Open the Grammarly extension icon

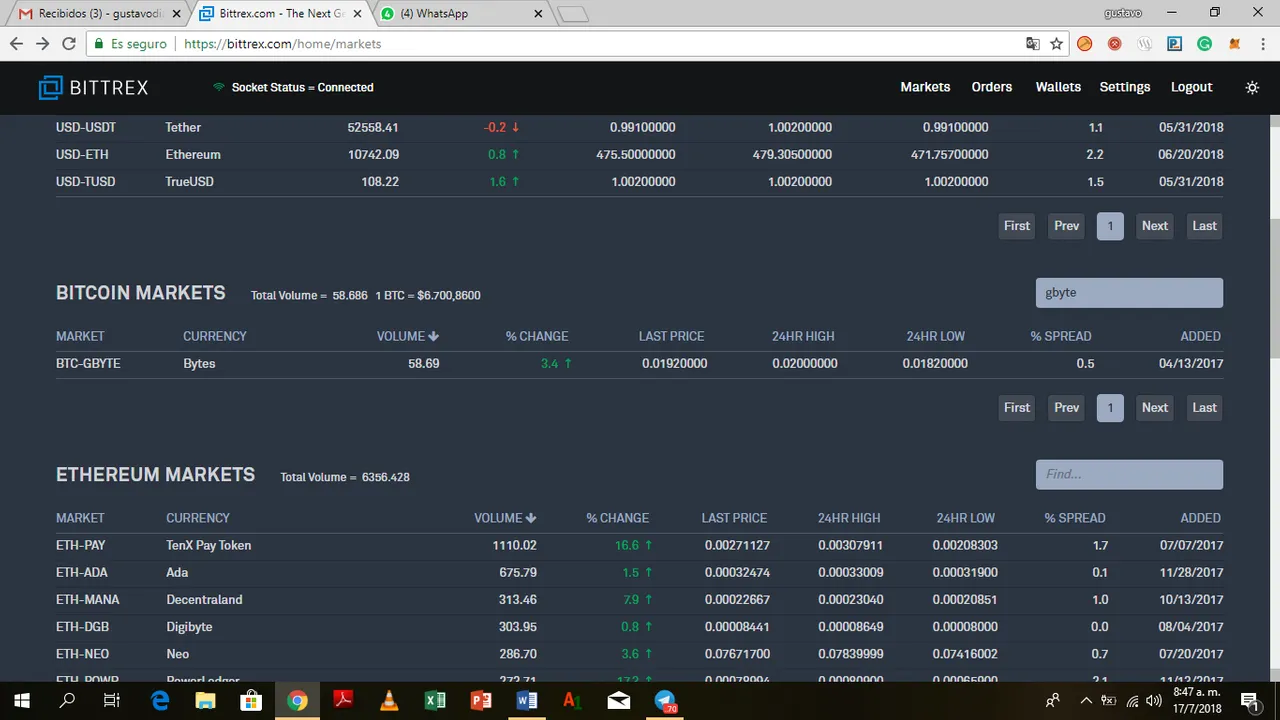pyautogui.click(x=1205, y=44)
